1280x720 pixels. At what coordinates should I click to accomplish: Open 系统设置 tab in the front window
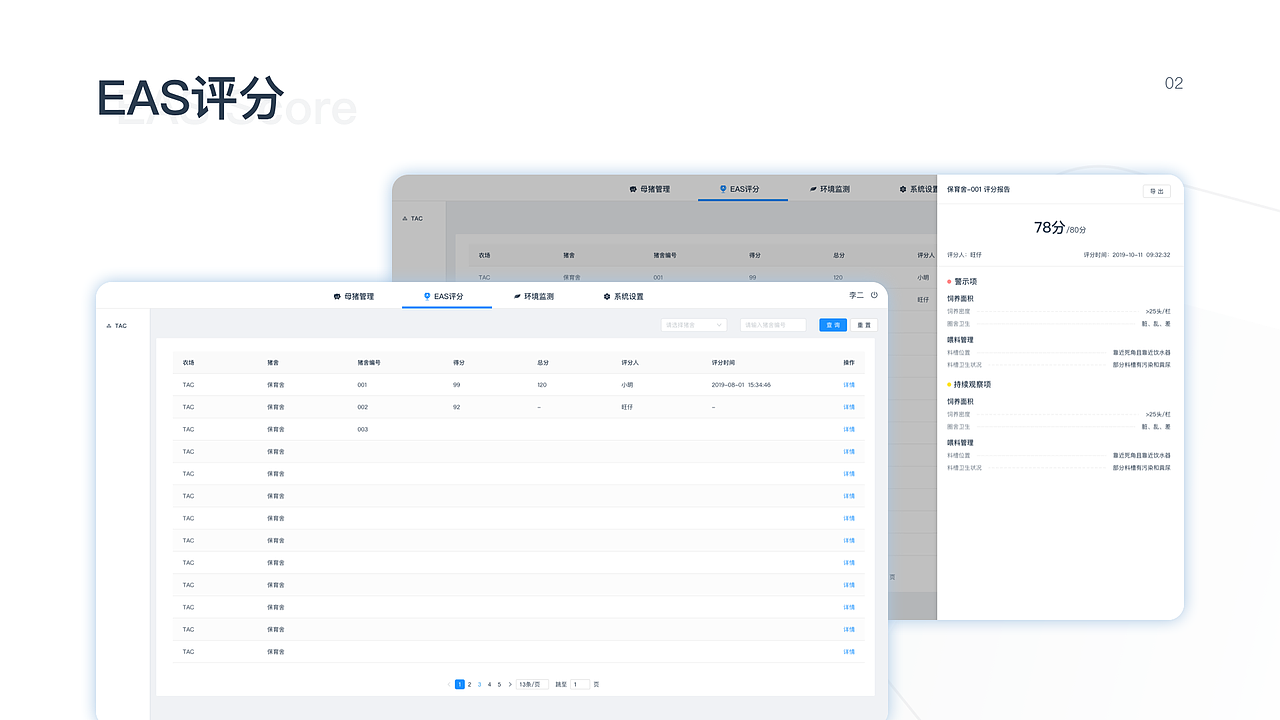click(x=623, y=296)
